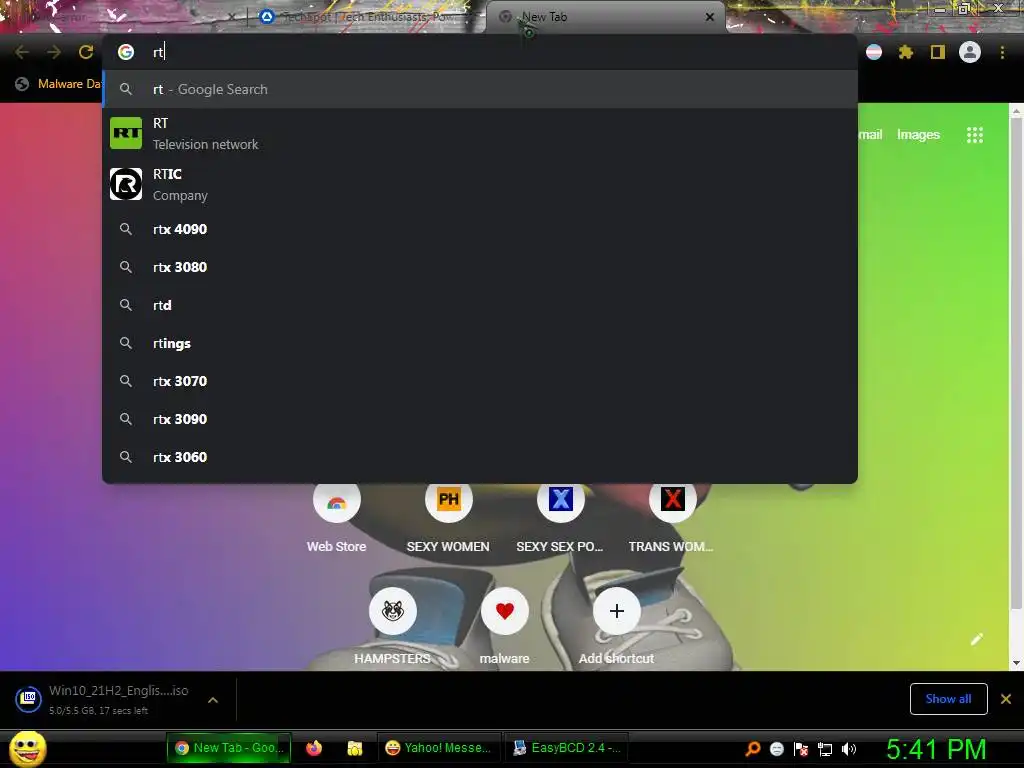Click the 5:41 PM clock
Image resolution: width=1024 pixels, height=768 pixels.
[936, 749]
